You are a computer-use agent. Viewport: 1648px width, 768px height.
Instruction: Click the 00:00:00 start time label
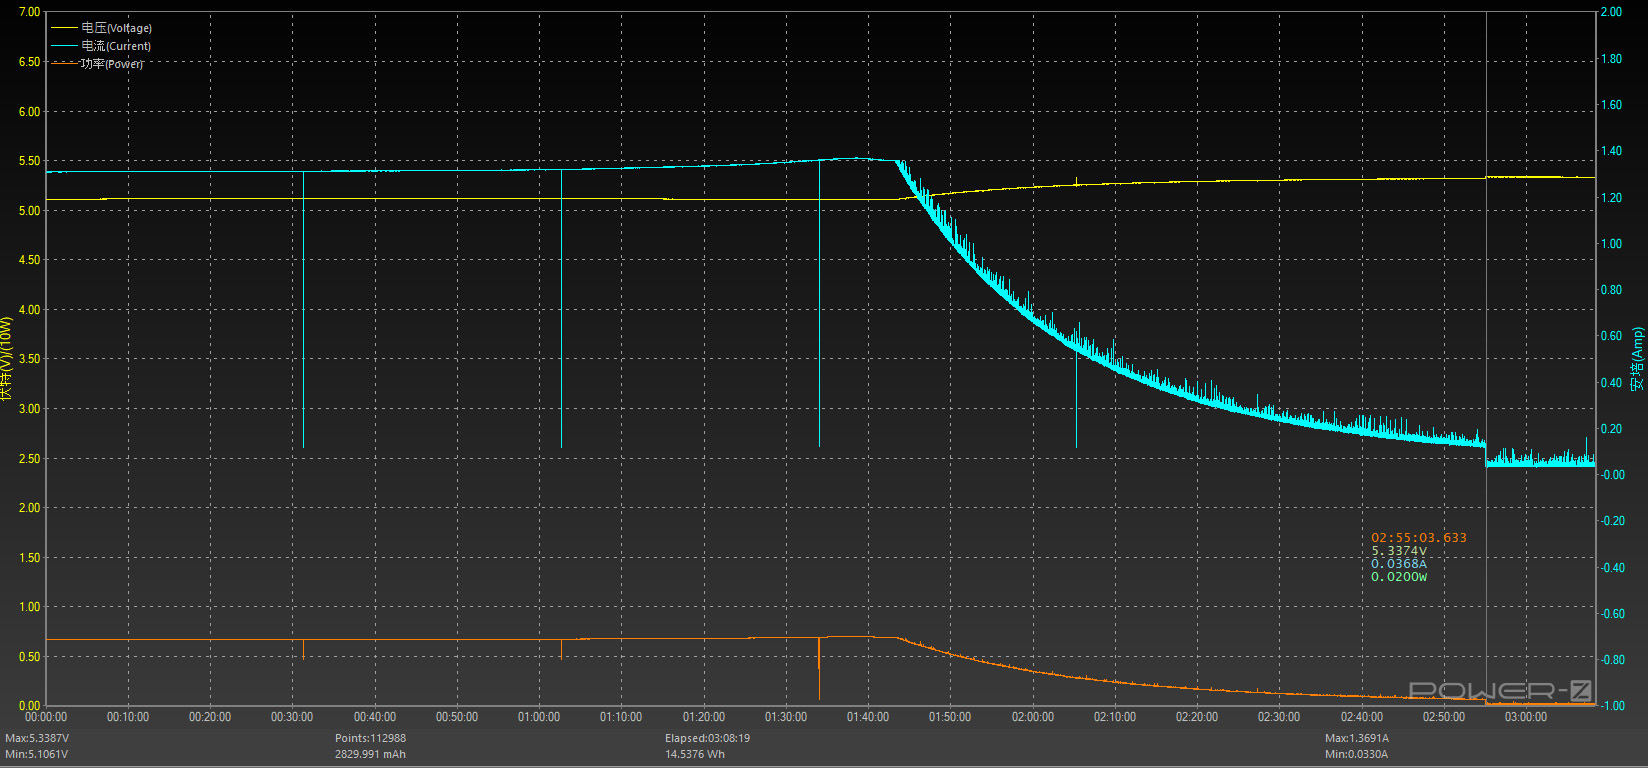pos(46,717)
